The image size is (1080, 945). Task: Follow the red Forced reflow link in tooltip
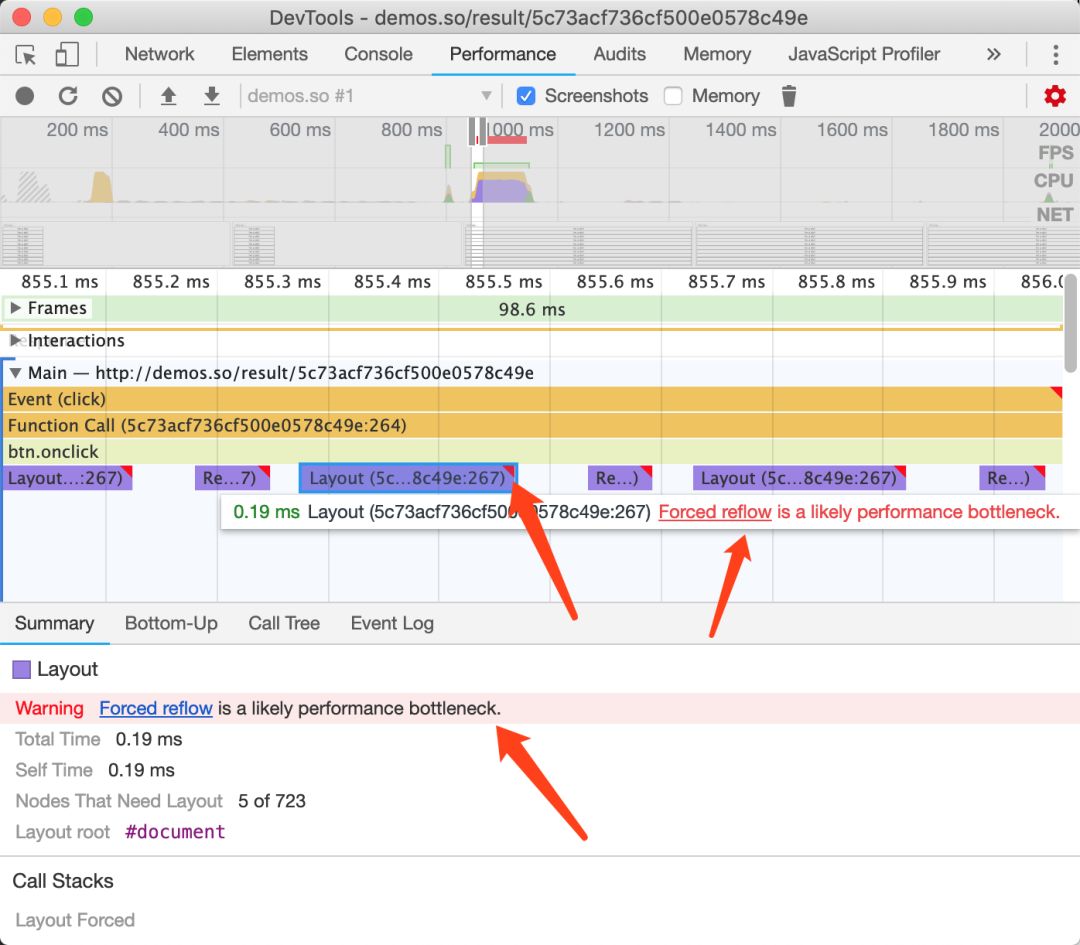pos(715,512)
